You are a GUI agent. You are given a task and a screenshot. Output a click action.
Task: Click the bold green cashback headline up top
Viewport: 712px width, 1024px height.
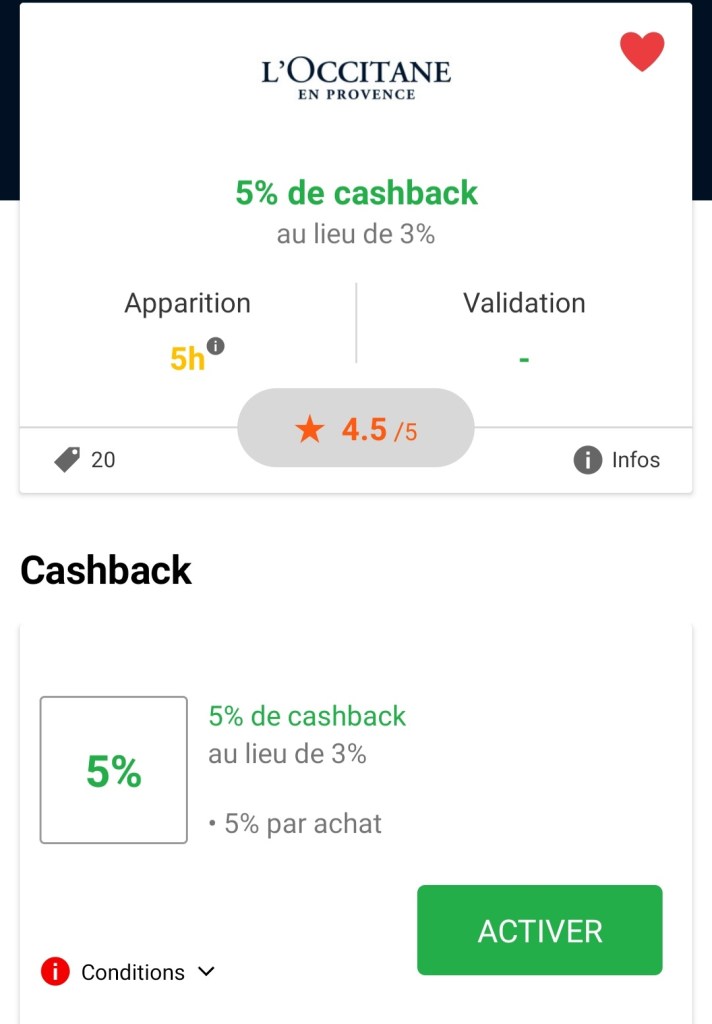(x=357, y=193)
